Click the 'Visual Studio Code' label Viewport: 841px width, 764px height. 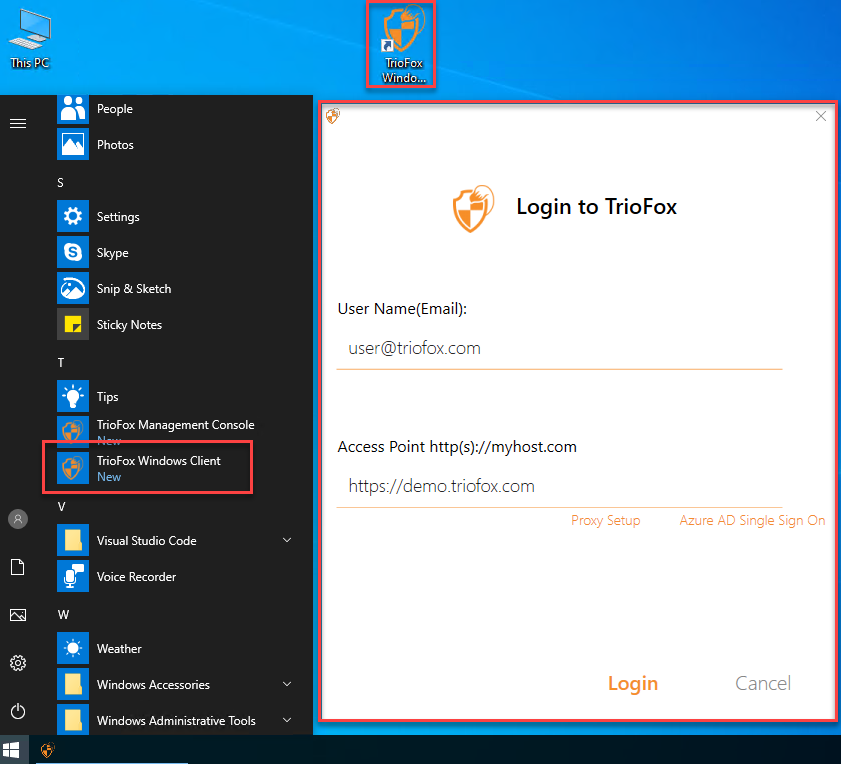[146, 540]
